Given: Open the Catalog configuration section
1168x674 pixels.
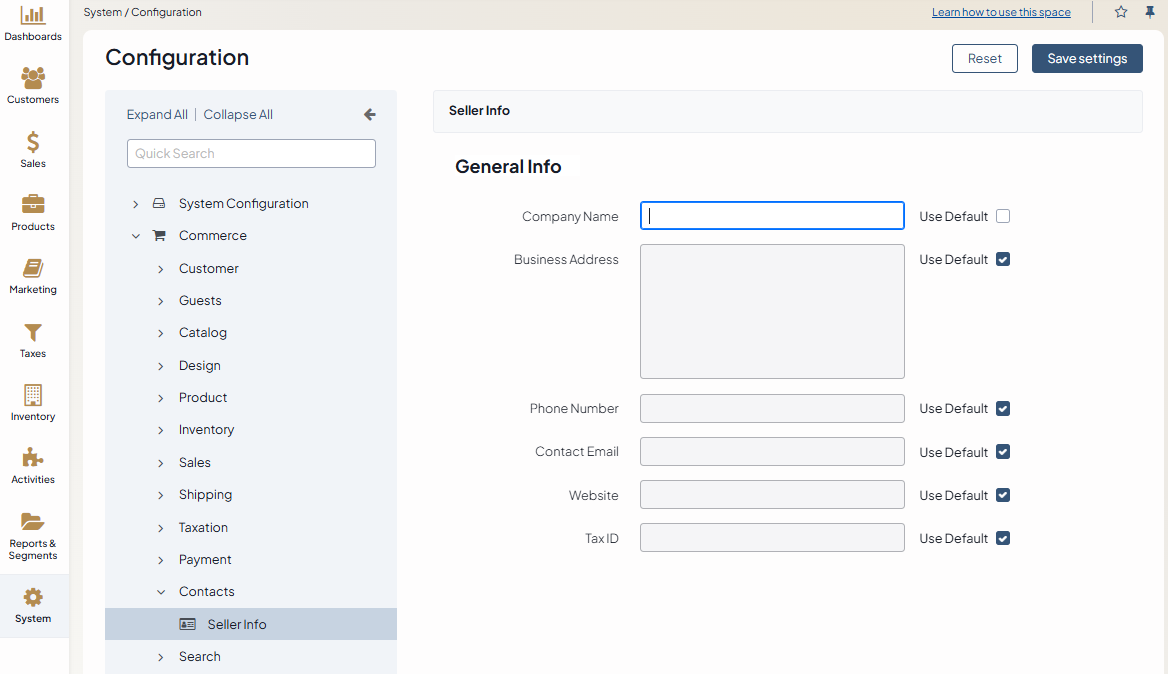Looking at the screenshot, I should pyautogui.click(x=203, y=333).
